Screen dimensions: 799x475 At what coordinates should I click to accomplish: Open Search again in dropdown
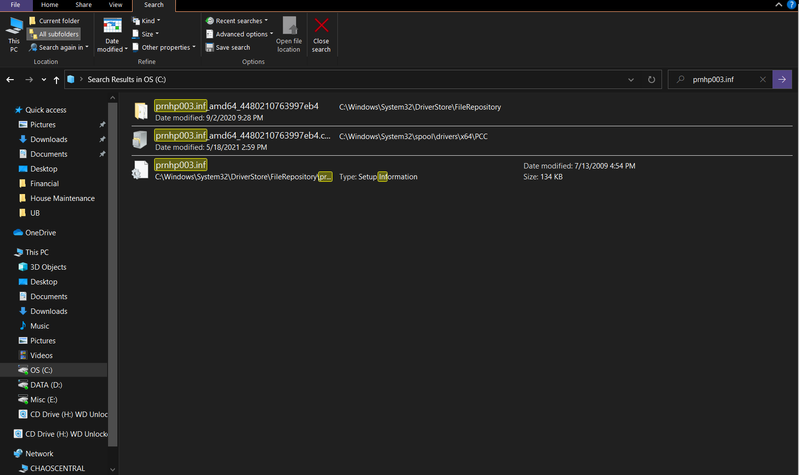click(59, 47)
